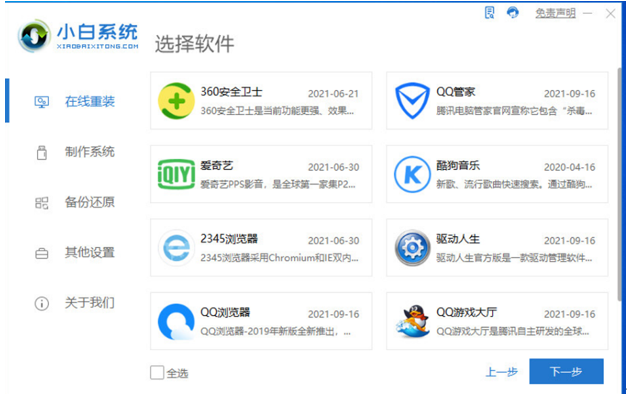The height and width of the screenshot is (396, 627).
Task: Select the QQ浏览器 cloud icon
Action: 176,322
